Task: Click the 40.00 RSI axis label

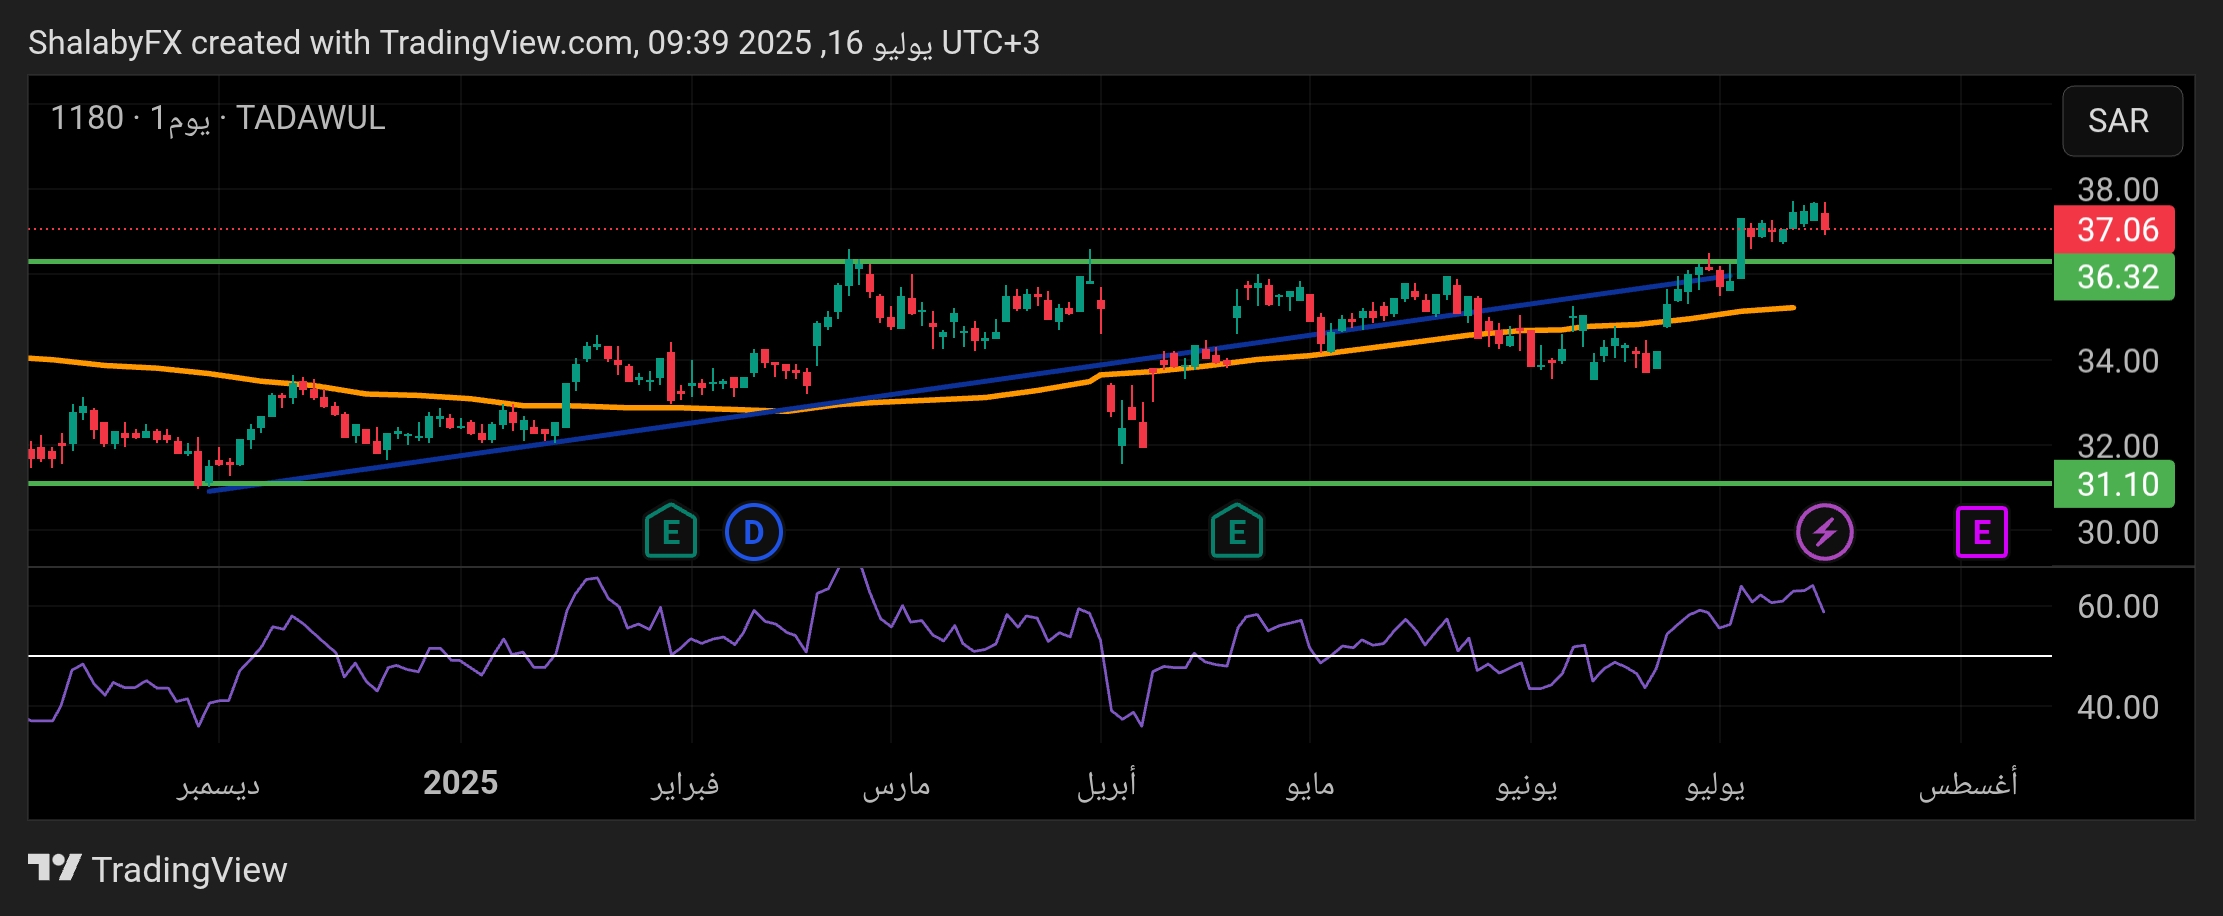Action: (x=2118, y=708)
